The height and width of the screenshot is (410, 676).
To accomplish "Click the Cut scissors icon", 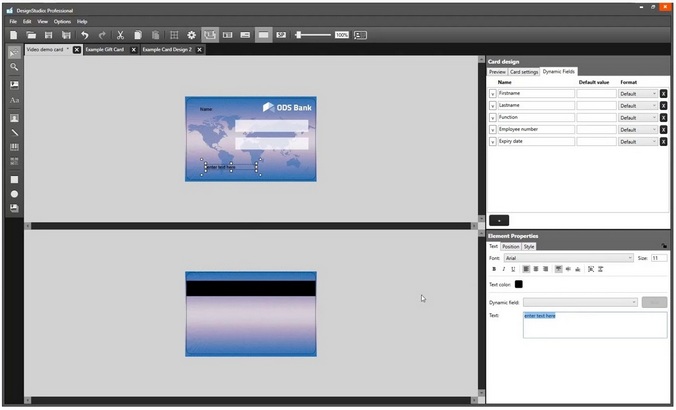I will click(120, 35).
